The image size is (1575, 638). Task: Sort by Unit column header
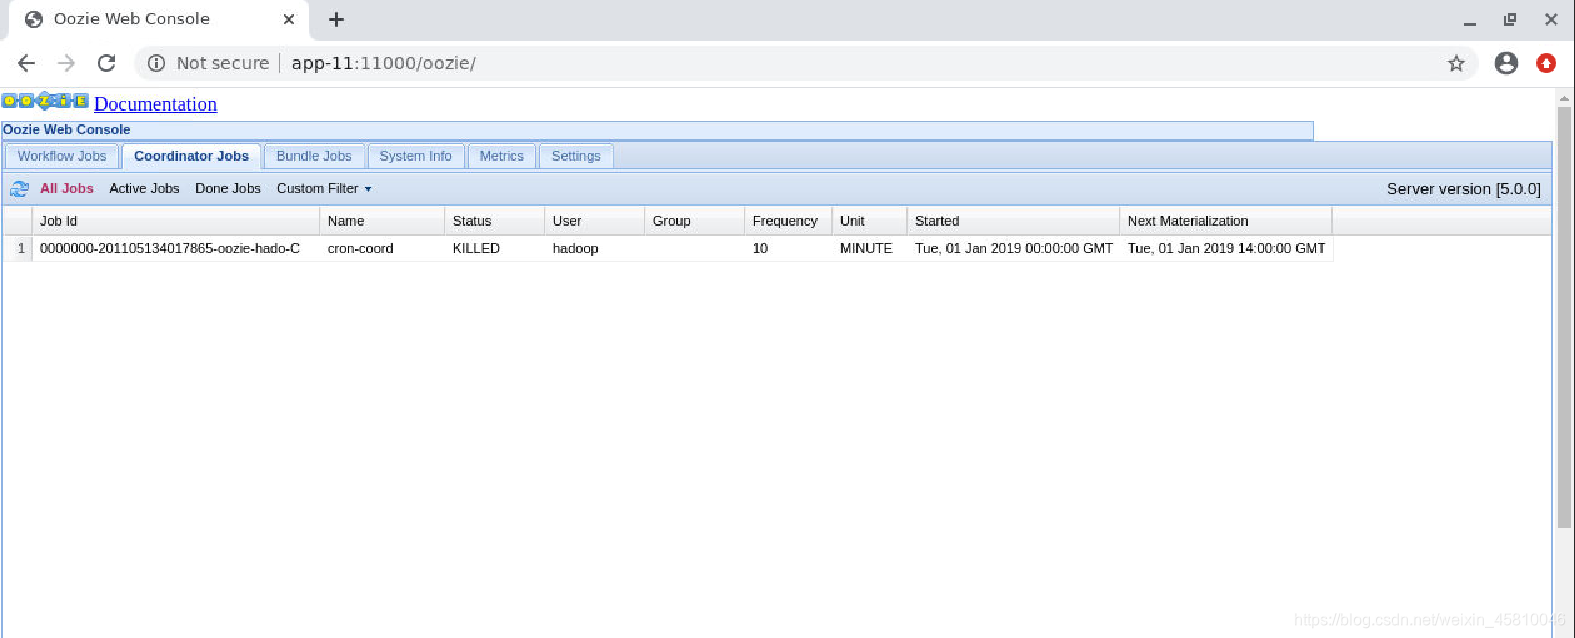tap(869, 221)
